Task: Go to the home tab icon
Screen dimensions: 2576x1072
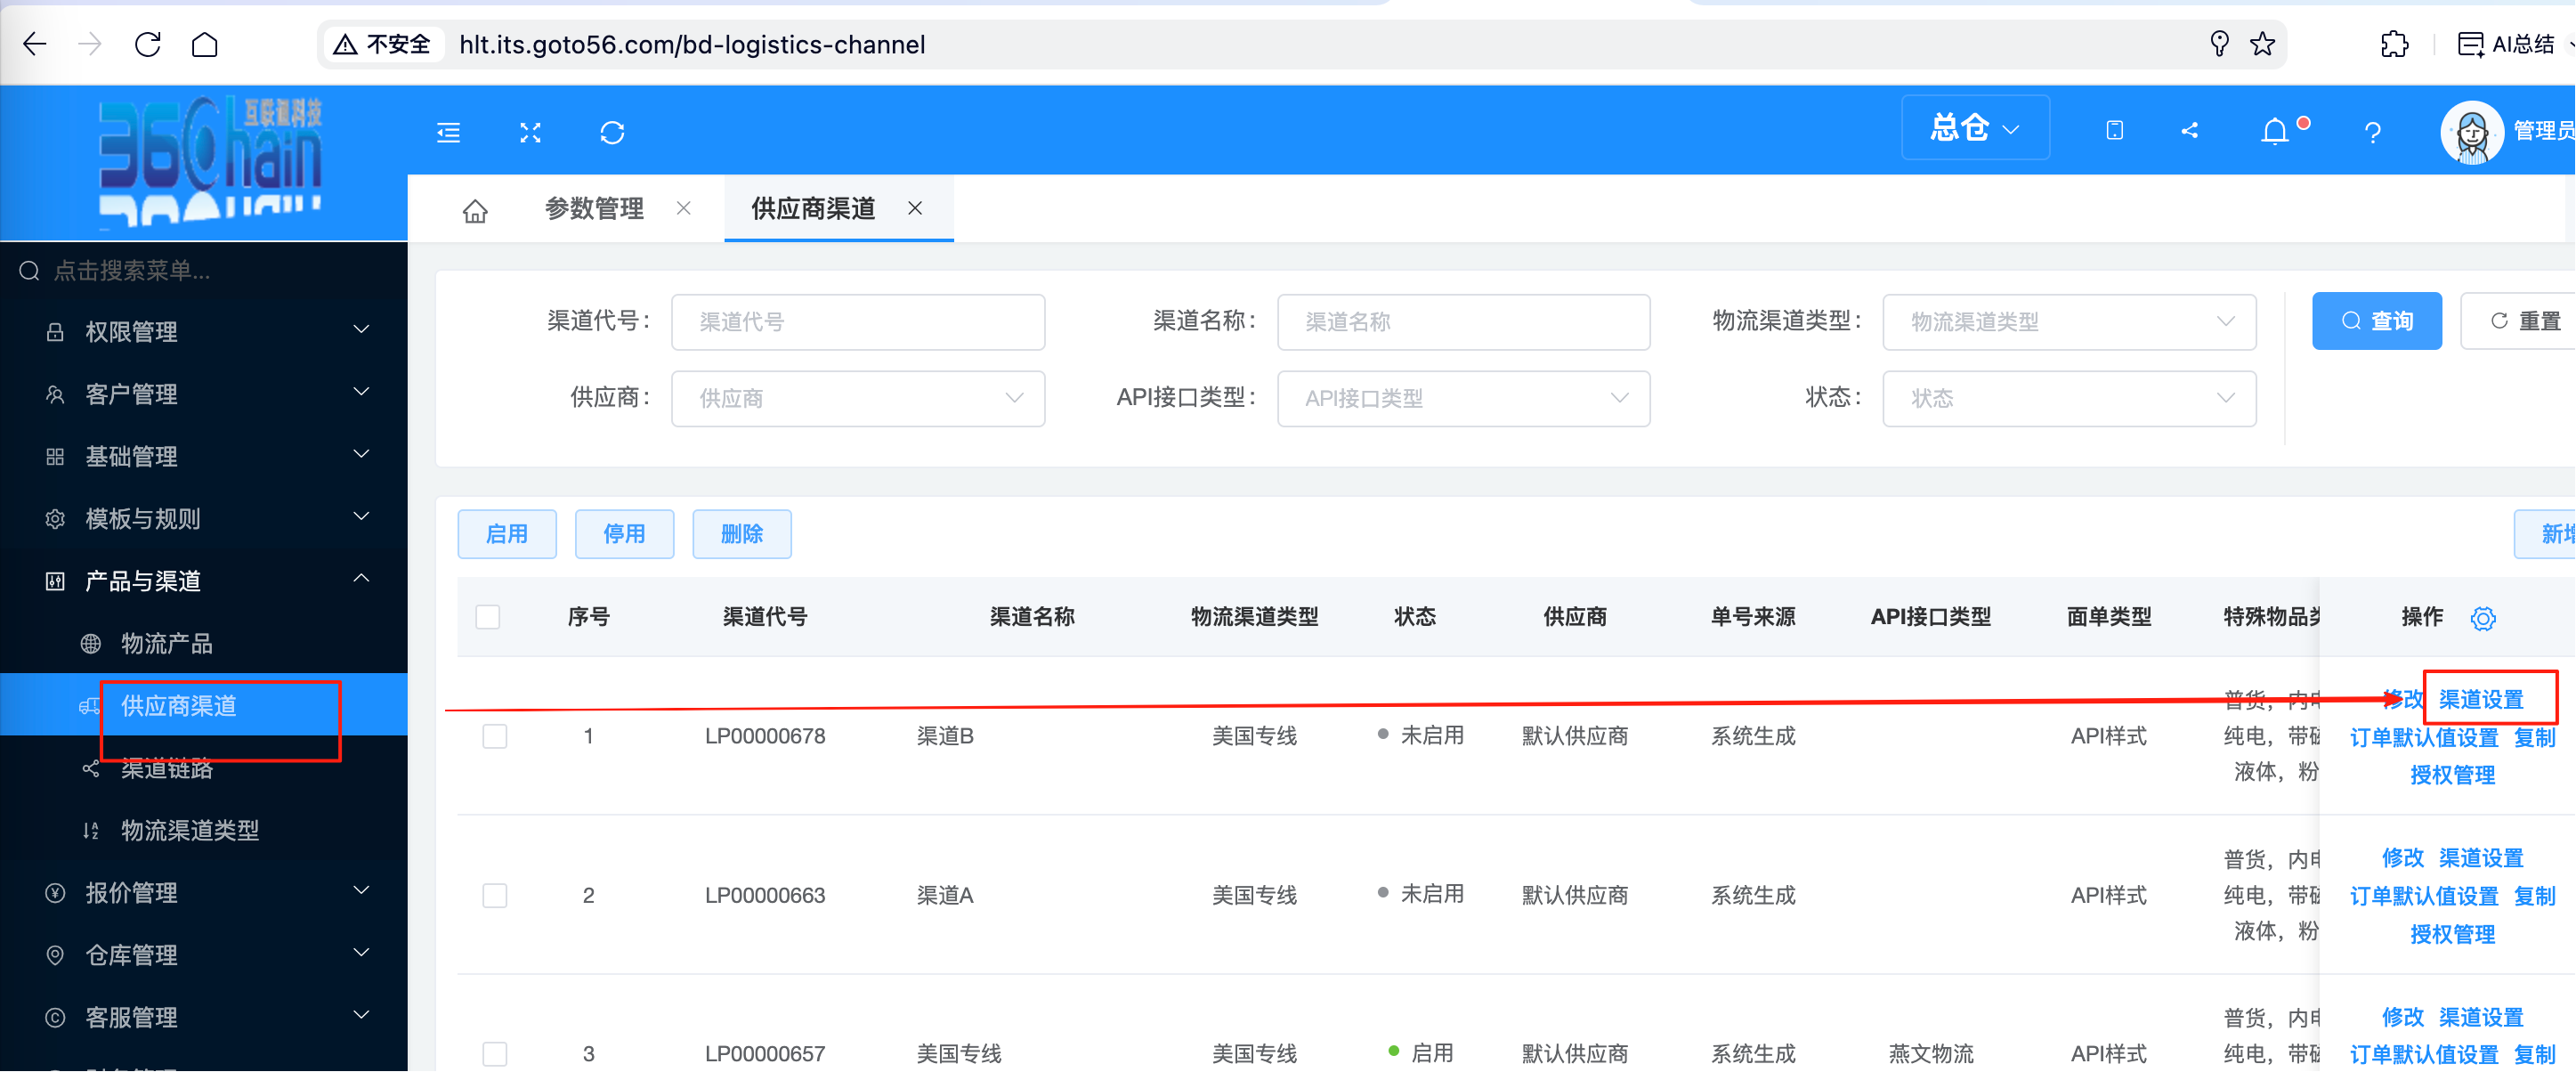Action: pyautogui.click(x=475, y=210)
